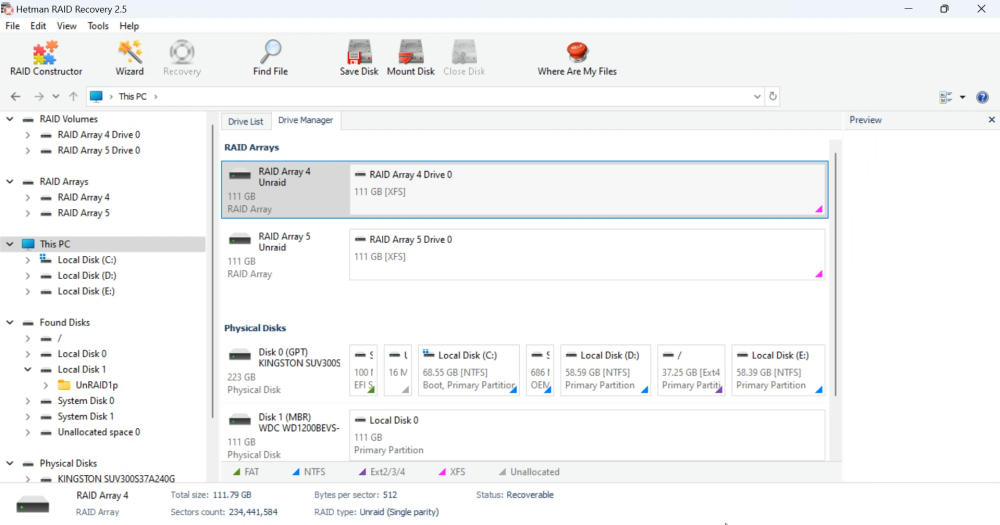Collapse Local Disk 1 under Found Disks
Image resolution: width=1000 pixels, height=525 pixels.
click(x=27, y=369)
